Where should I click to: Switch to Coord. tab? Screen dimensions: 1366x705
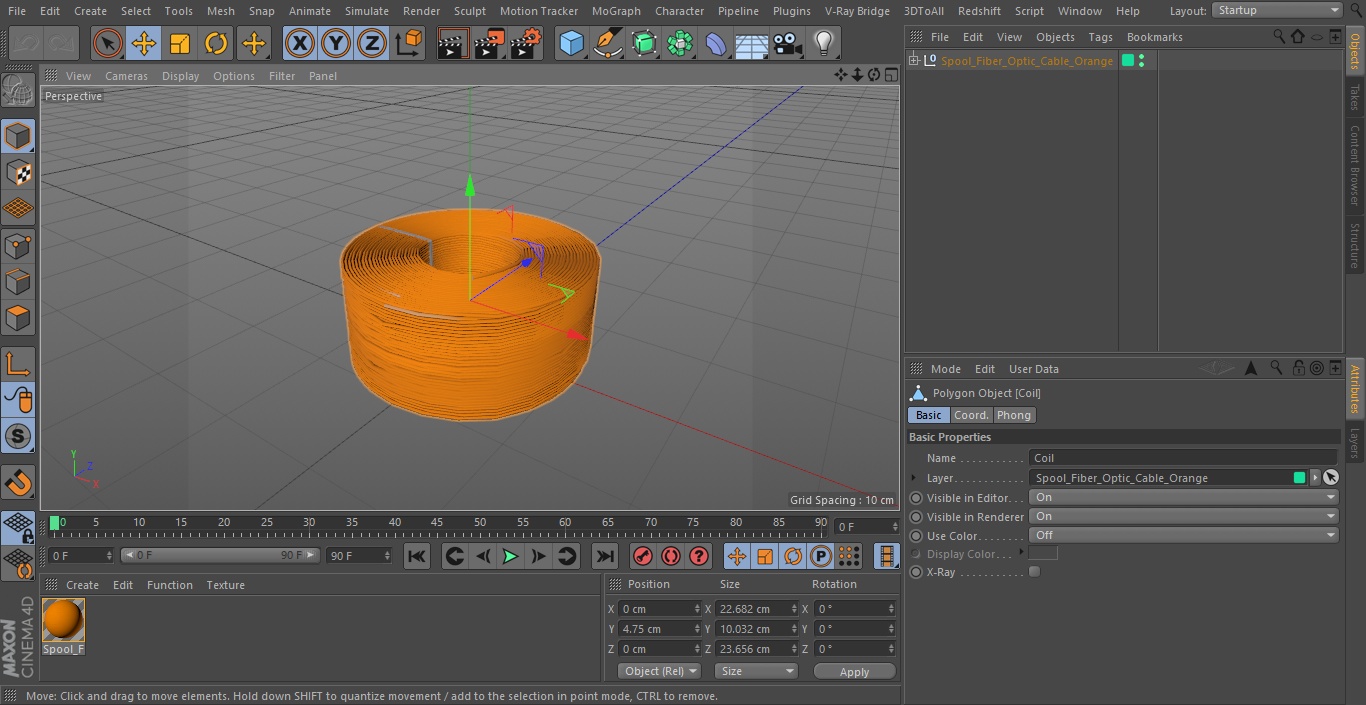tap(971, 415)
